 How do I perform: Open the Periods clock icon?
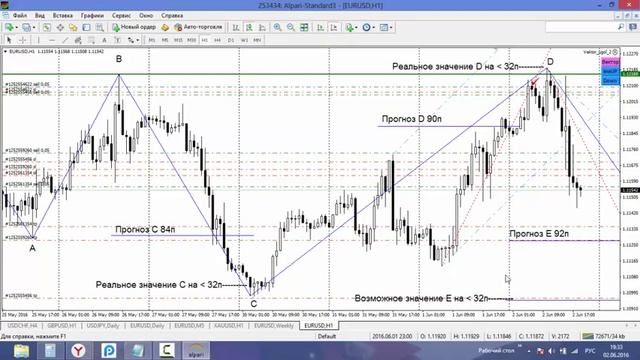pos(367,27)
